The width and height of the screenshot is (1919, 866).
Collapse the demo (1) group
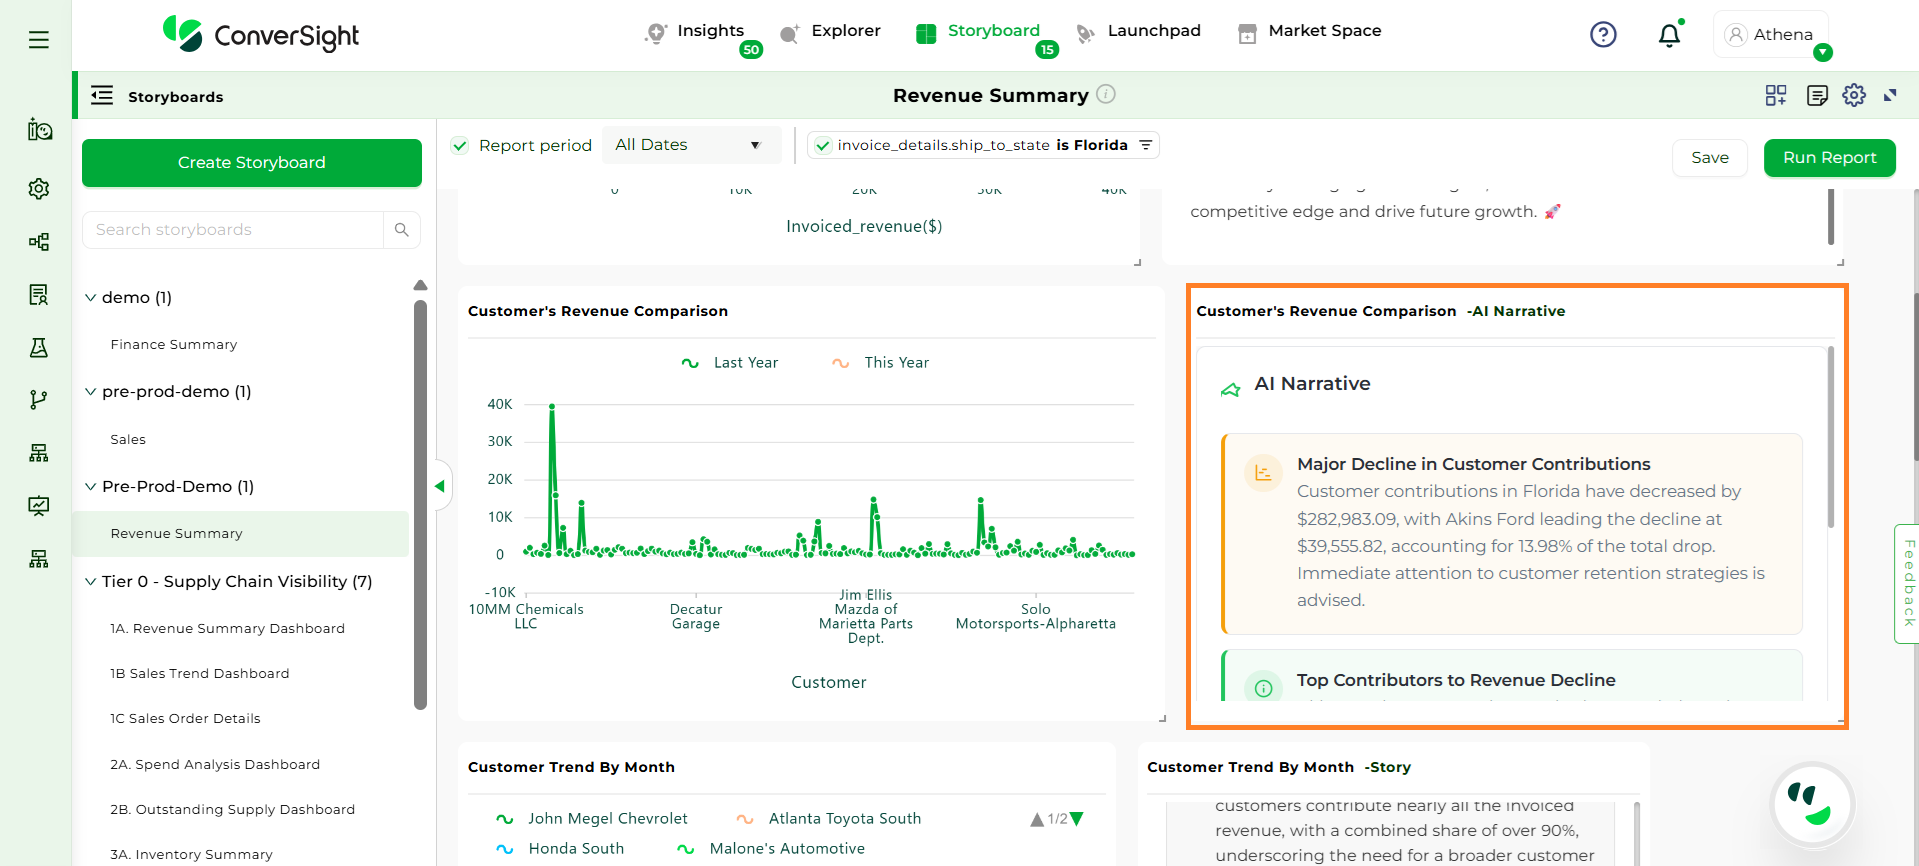click(x=91, y=298)
